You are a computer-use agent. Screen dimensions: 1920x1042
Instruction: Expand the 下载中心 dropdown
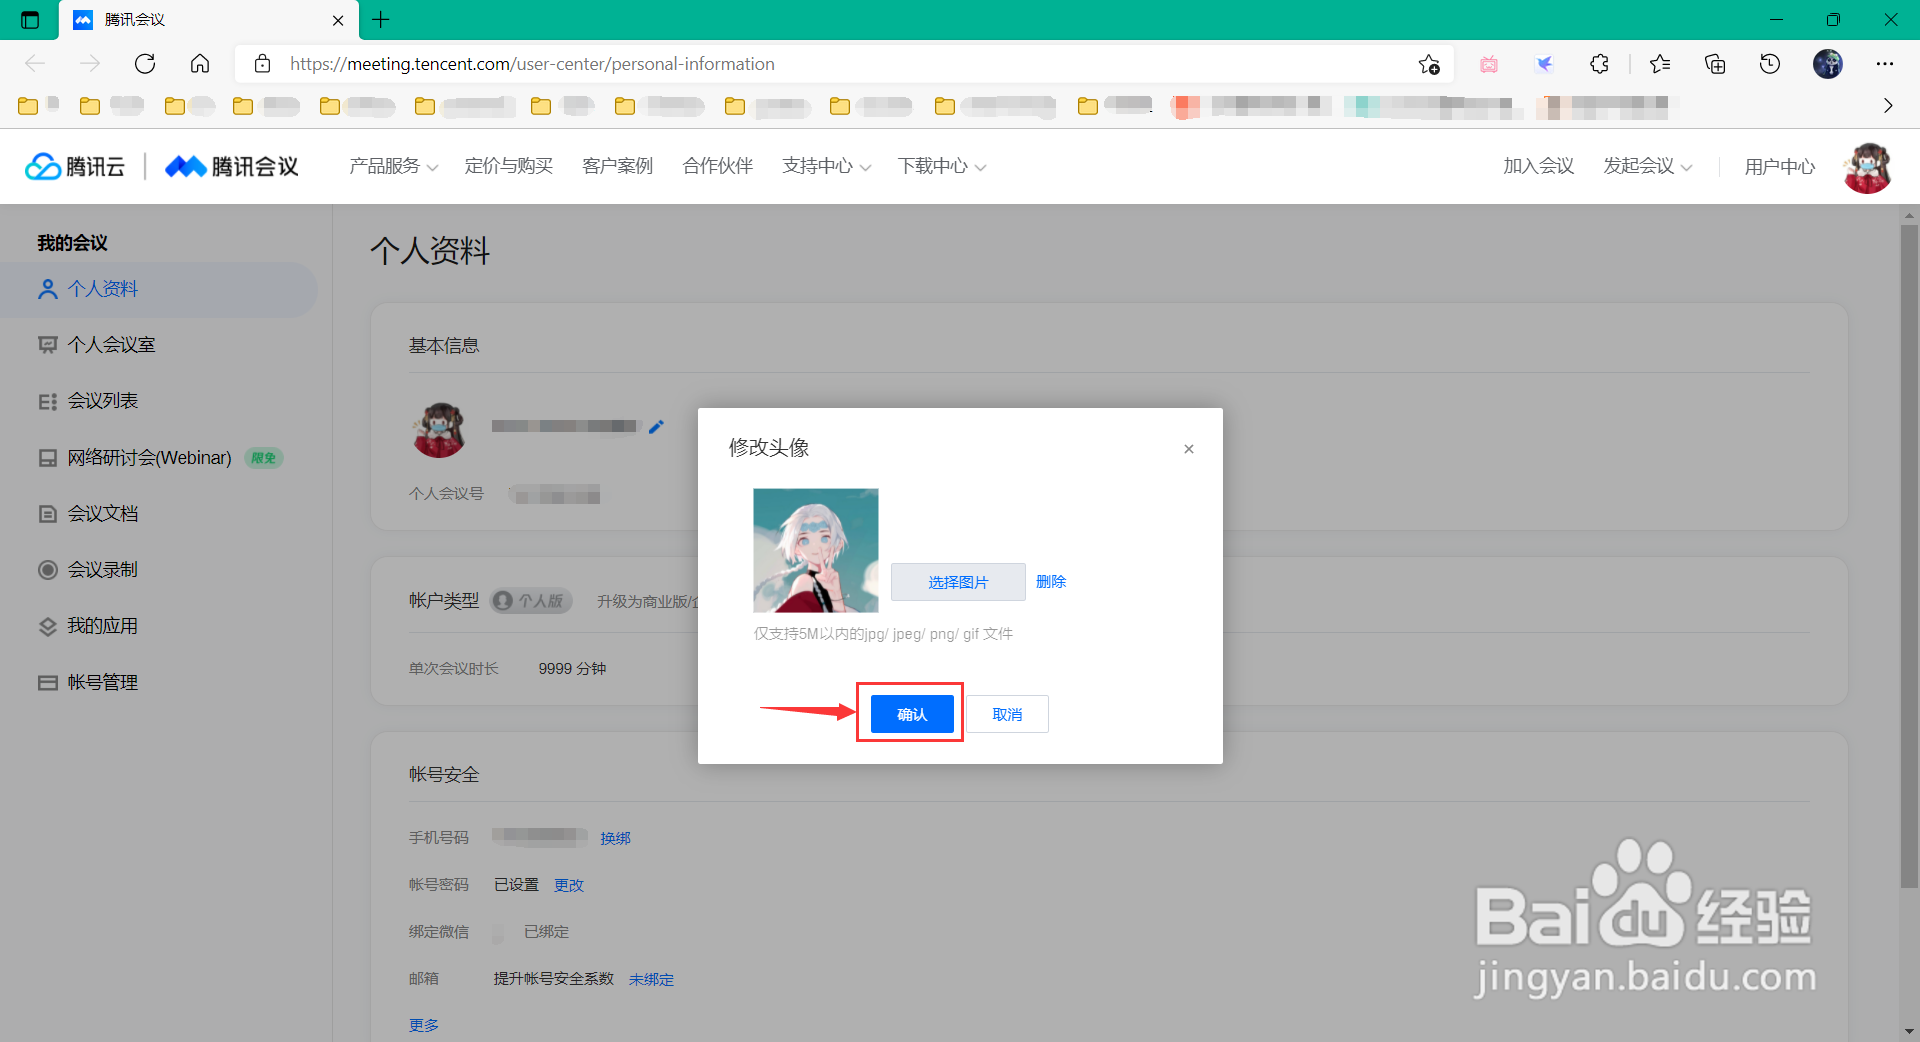pos(941,166)
